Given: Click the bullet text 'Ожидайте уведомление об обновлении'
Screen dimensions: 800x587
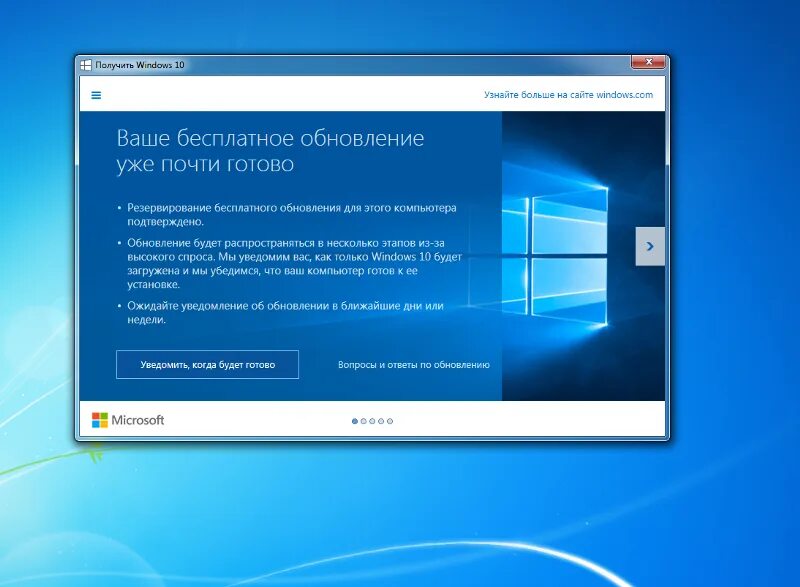Looking at the screenshot, I should click(286, 313).
